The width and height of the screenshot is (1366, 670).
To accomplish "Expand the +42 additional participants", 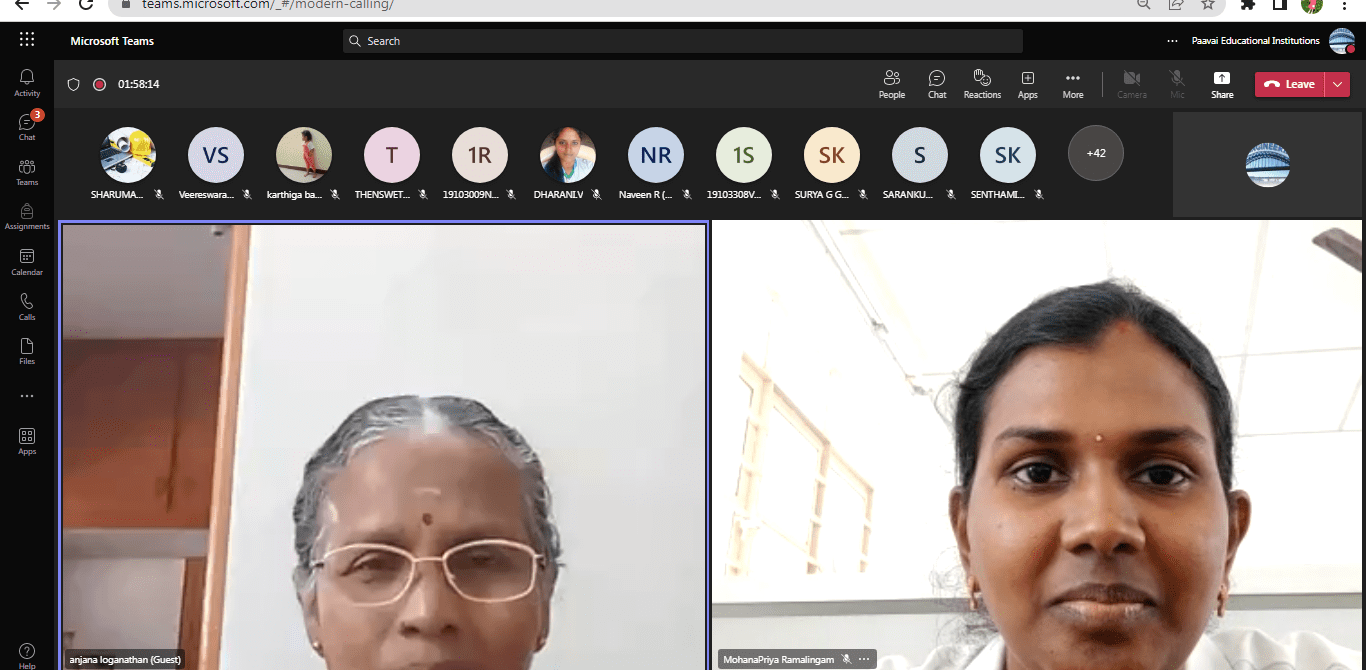I will click(x=1096, y=153).
